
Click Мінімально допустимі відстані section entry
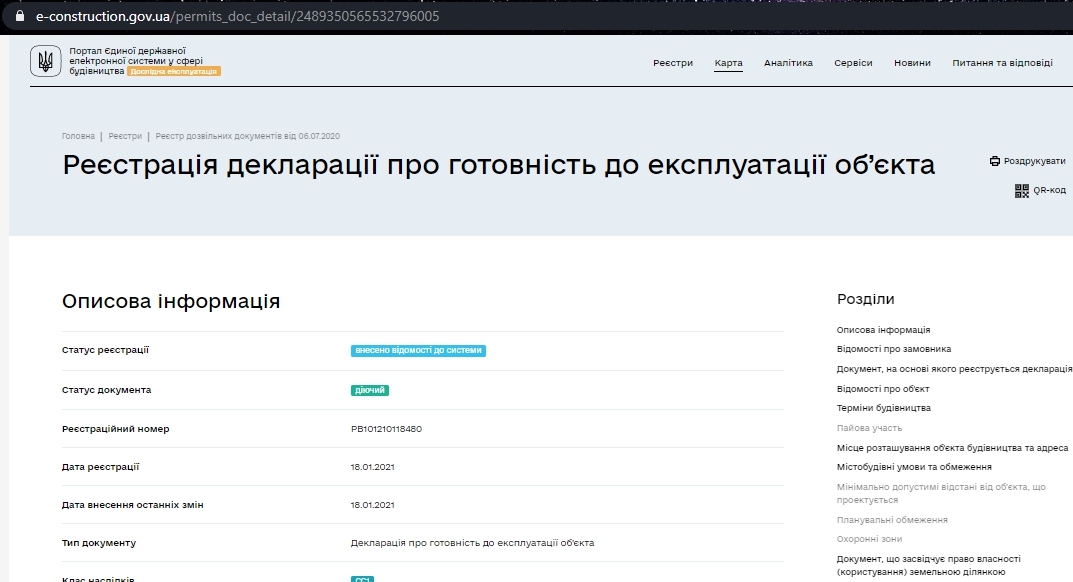click(941, 494)
